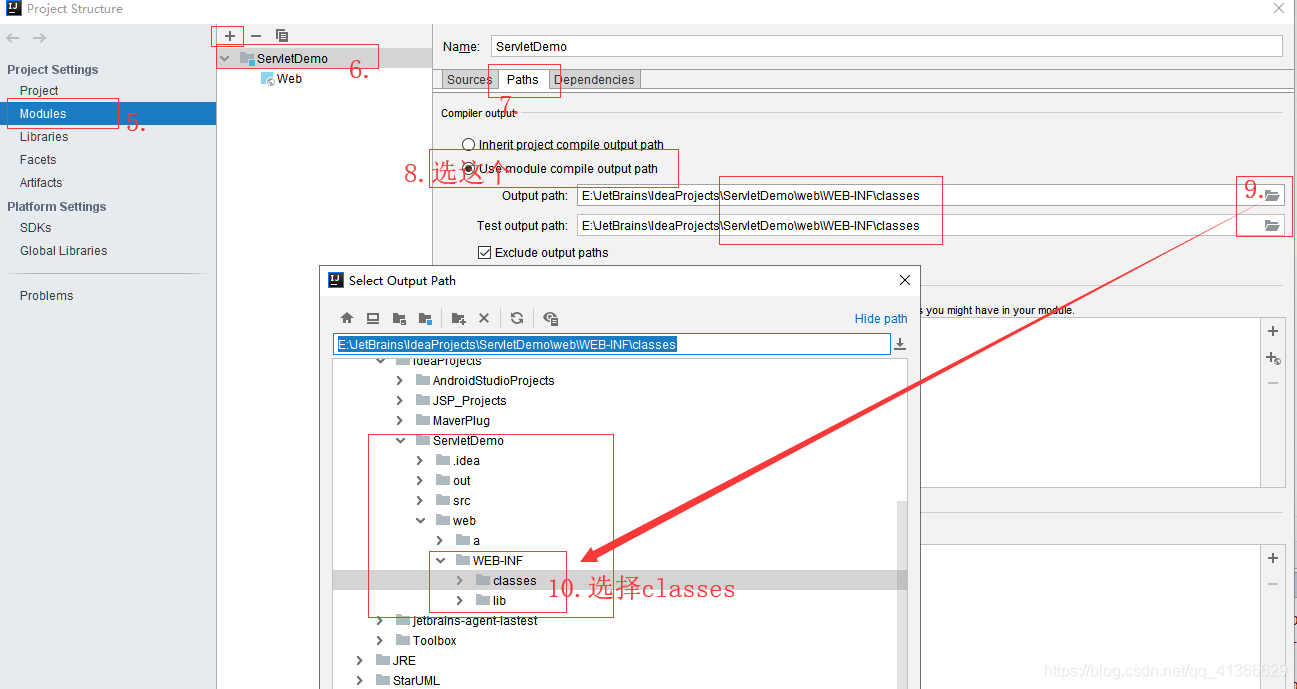Viewport: 1297px width, 689px height.
Task: Collapse ServletDemo folder in file tree
Action: click(399, 441)
